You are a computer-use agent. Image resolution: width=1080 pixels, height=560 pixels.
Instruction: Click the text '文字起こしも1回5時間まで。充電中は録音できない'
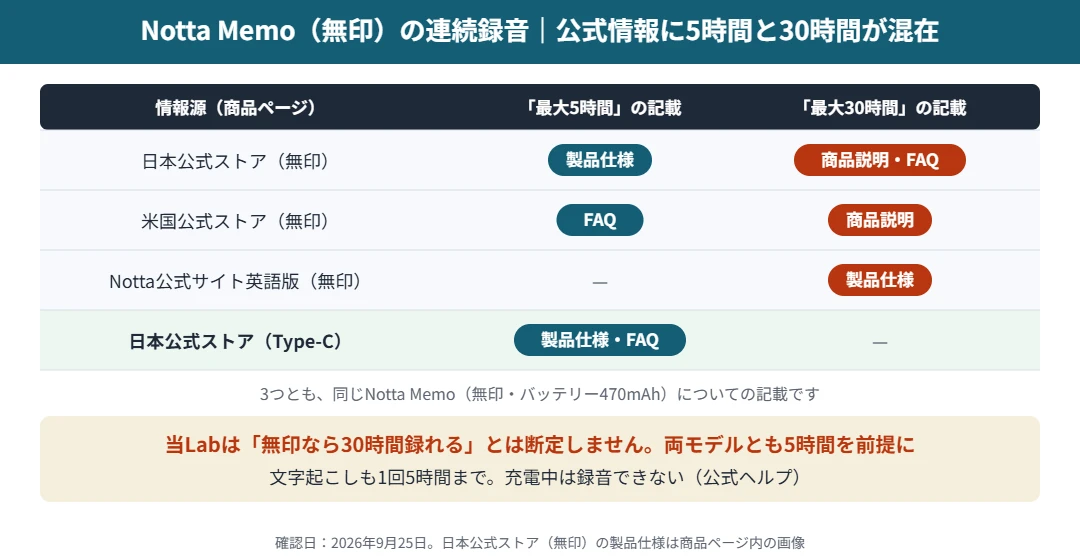pos(477,477)
